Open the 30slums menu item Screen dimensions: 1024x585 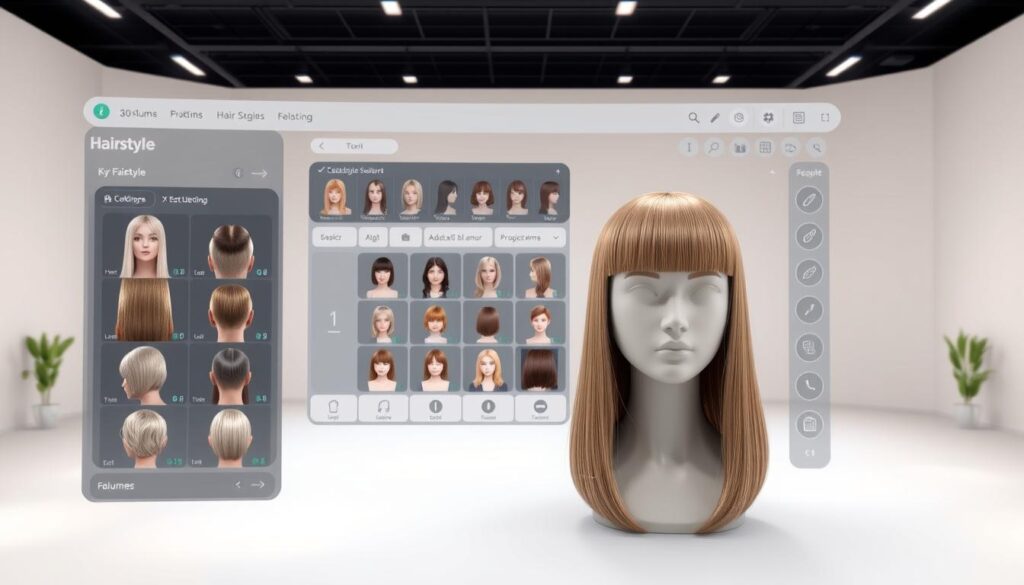[x=138, y=114]
